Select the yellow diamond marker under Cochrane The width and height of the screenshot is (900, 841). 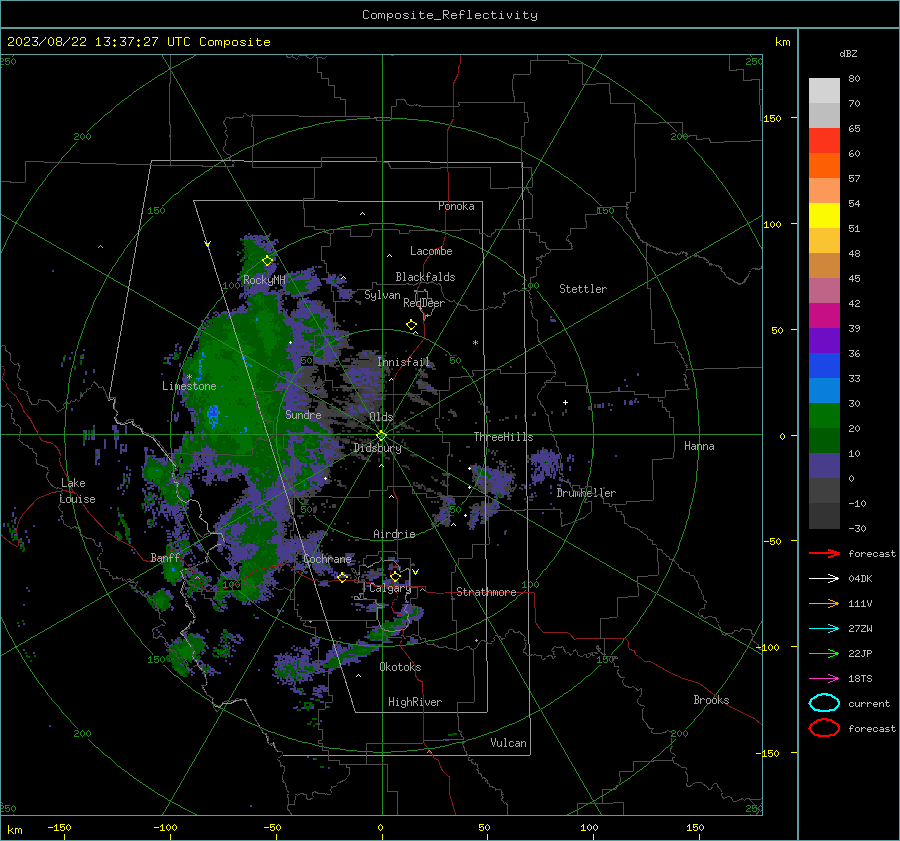coord(343,577)
